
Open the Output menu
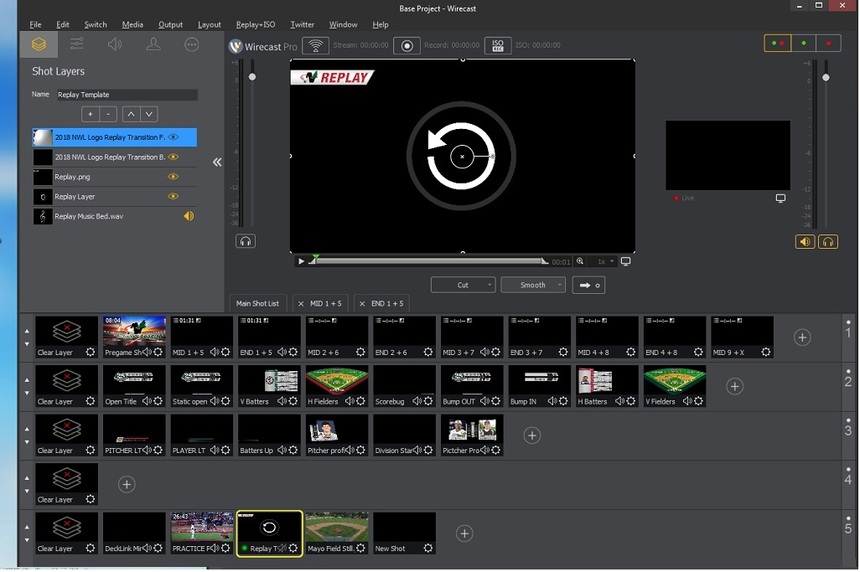[x=170, y=25]
